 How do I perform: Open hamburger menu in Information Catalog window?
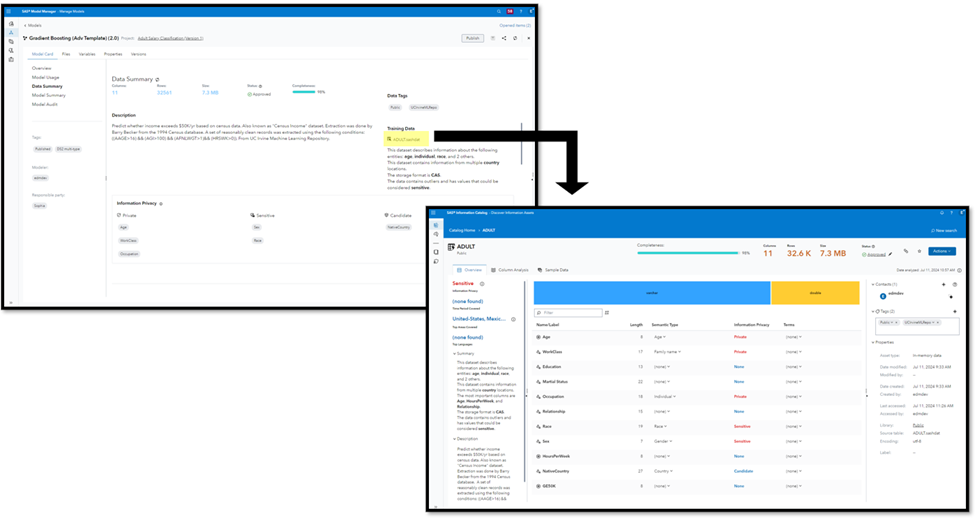click(x=433, y=213)
